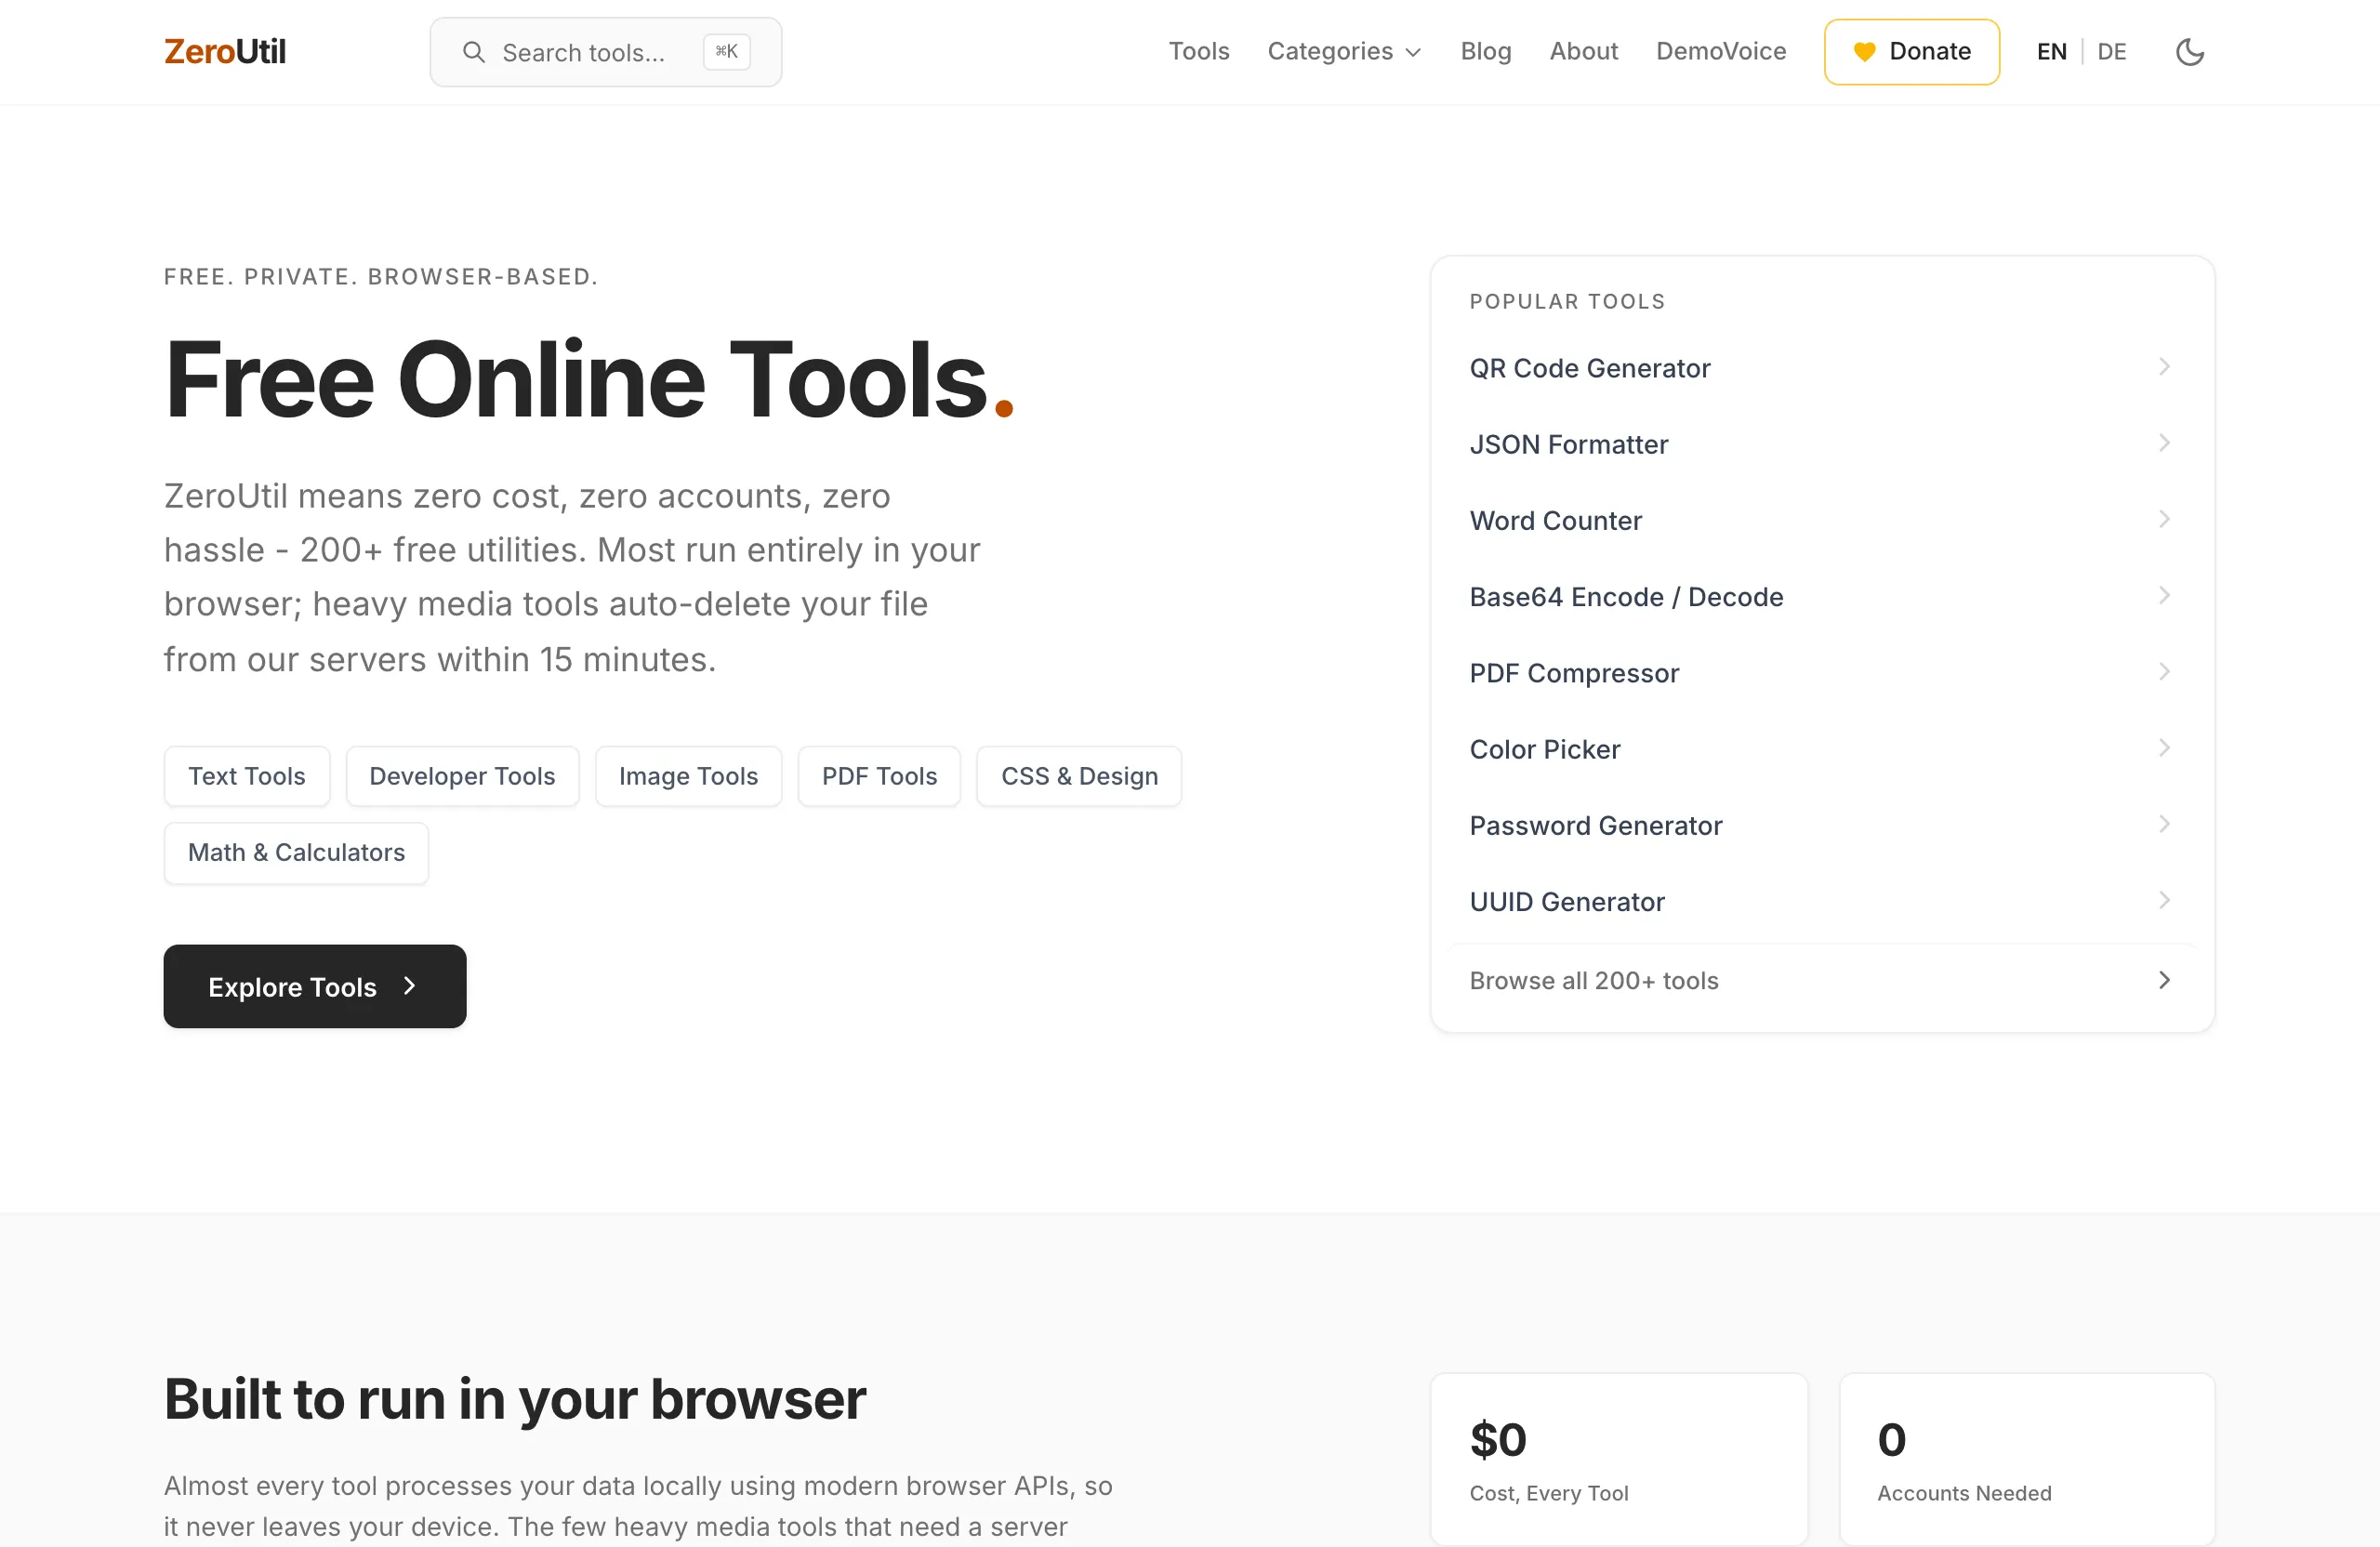Click the search magnifier icon
2380x1547 pixels.
pos(474,52)
